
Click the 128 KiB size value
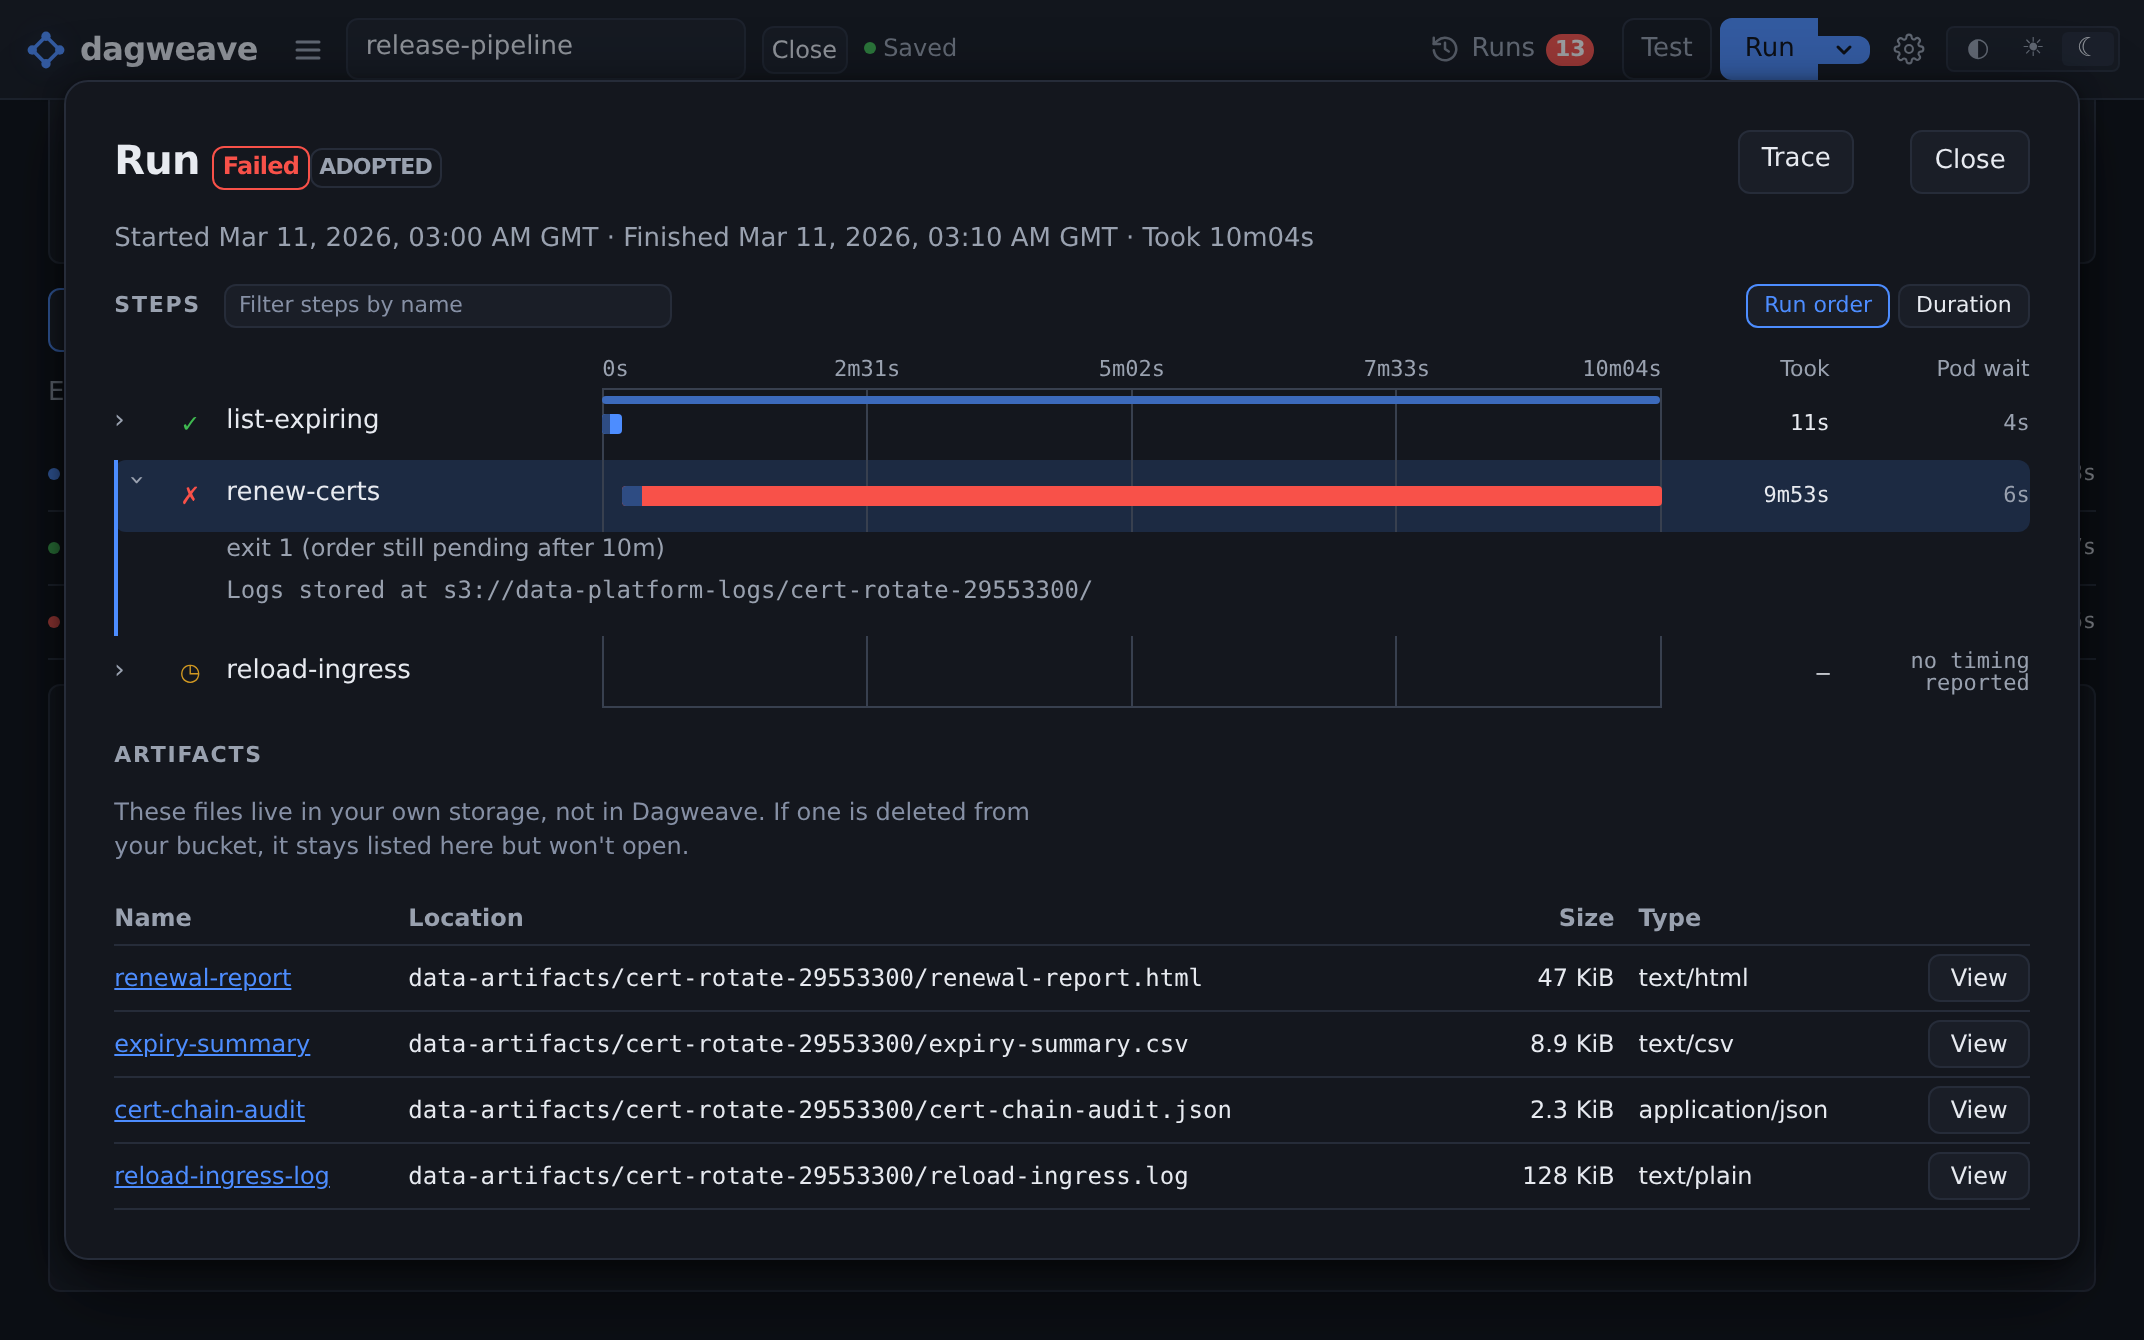[x=1567, y=1176]
